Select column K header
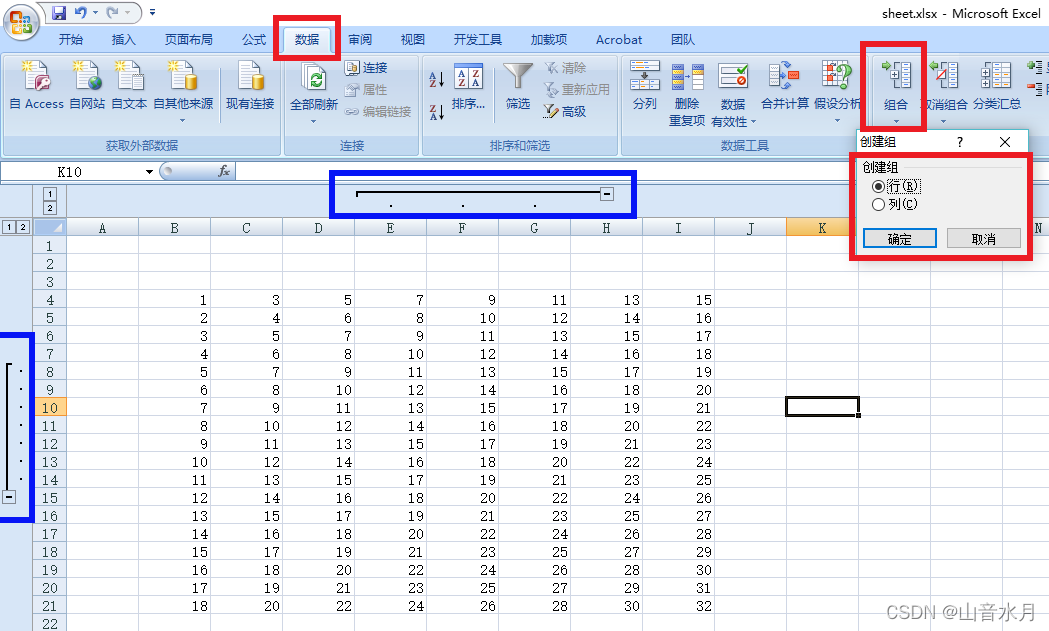1049x631 pixels. tap(822, 228)
